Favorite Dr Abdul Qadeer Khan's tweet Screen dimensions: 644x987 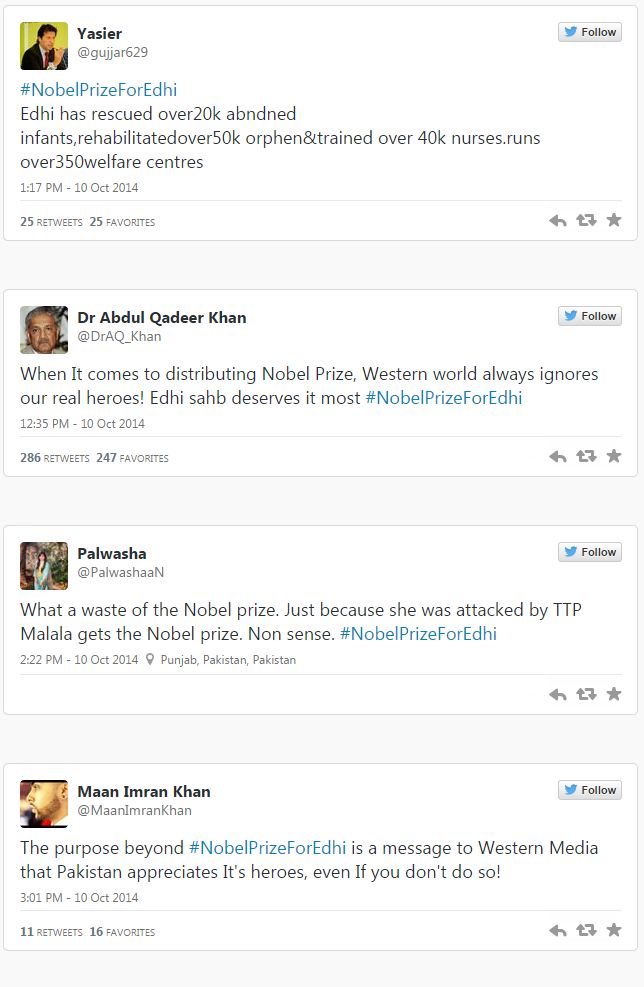[x=614, y=457]
